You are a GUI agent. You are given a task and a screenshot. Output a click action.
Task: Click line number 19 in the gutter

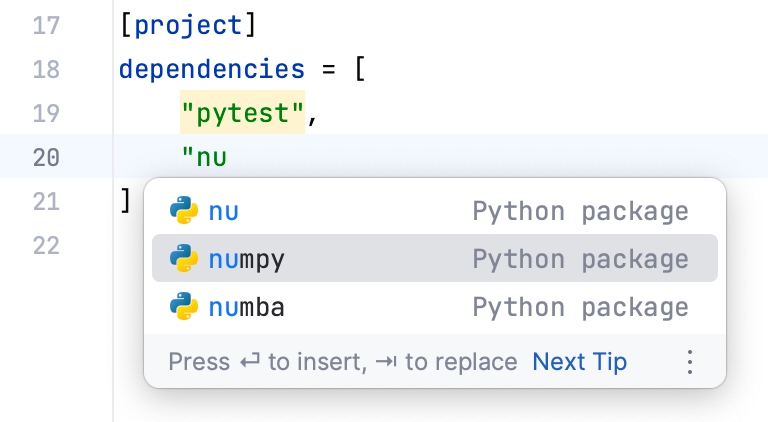(46, 113)
